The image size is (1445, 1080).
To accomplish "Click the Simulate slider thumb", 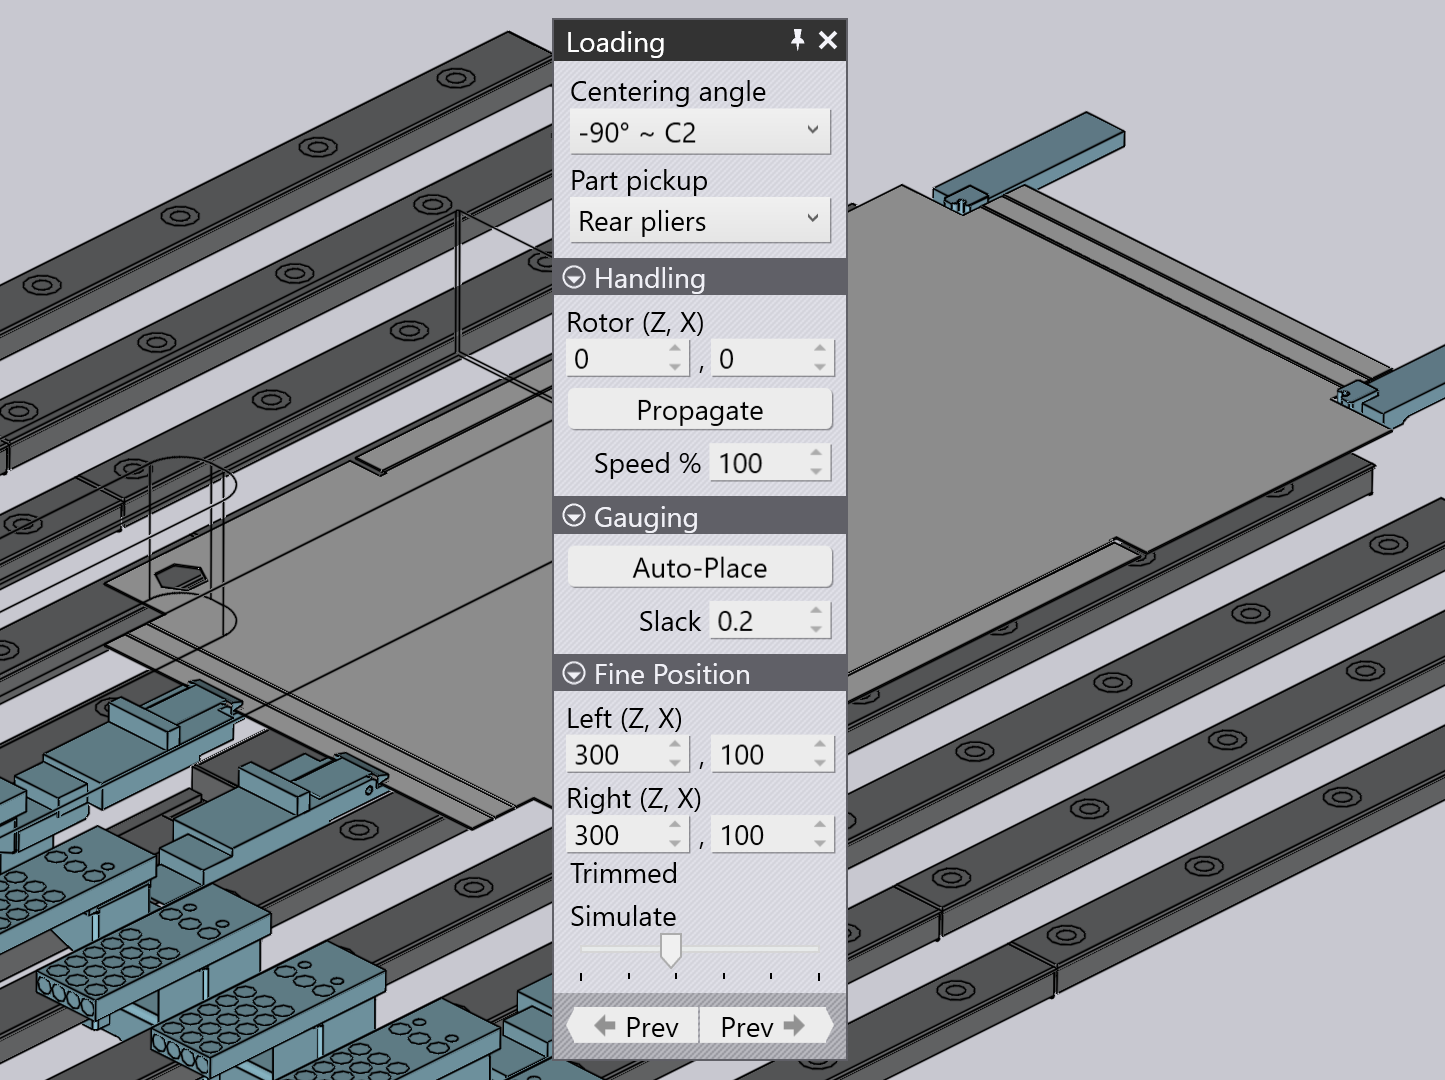I will 671,950.
